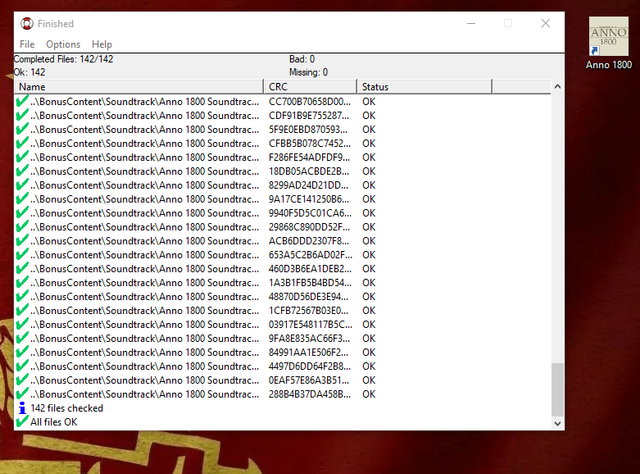Viewport: 640px width, 474px height.
Task: Click the OK status of row 9A17CE141250B6
Action: click(369, 199)
